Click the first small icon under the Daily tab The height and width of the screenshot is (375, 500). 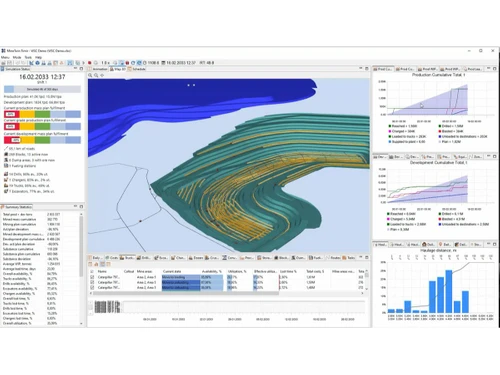tap(90, 264)
